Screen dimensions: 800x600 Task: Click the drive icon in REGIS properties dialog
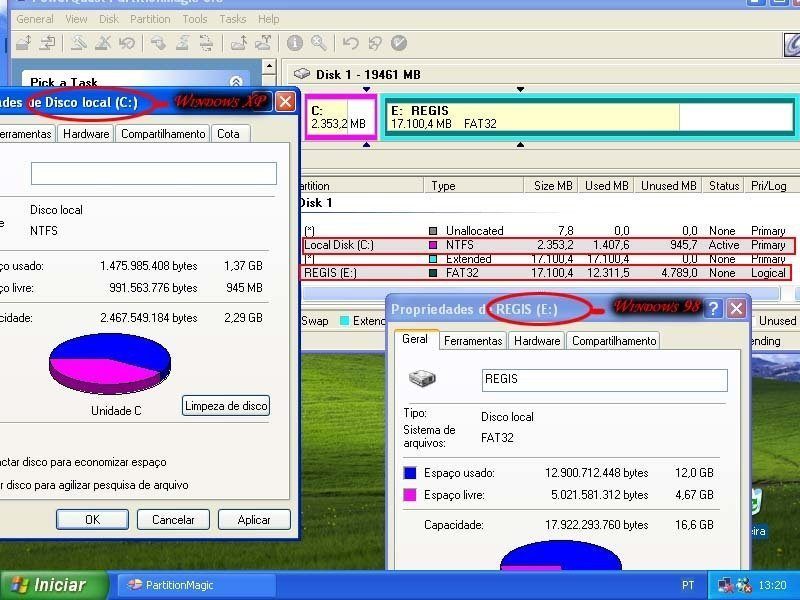[422, 379]
